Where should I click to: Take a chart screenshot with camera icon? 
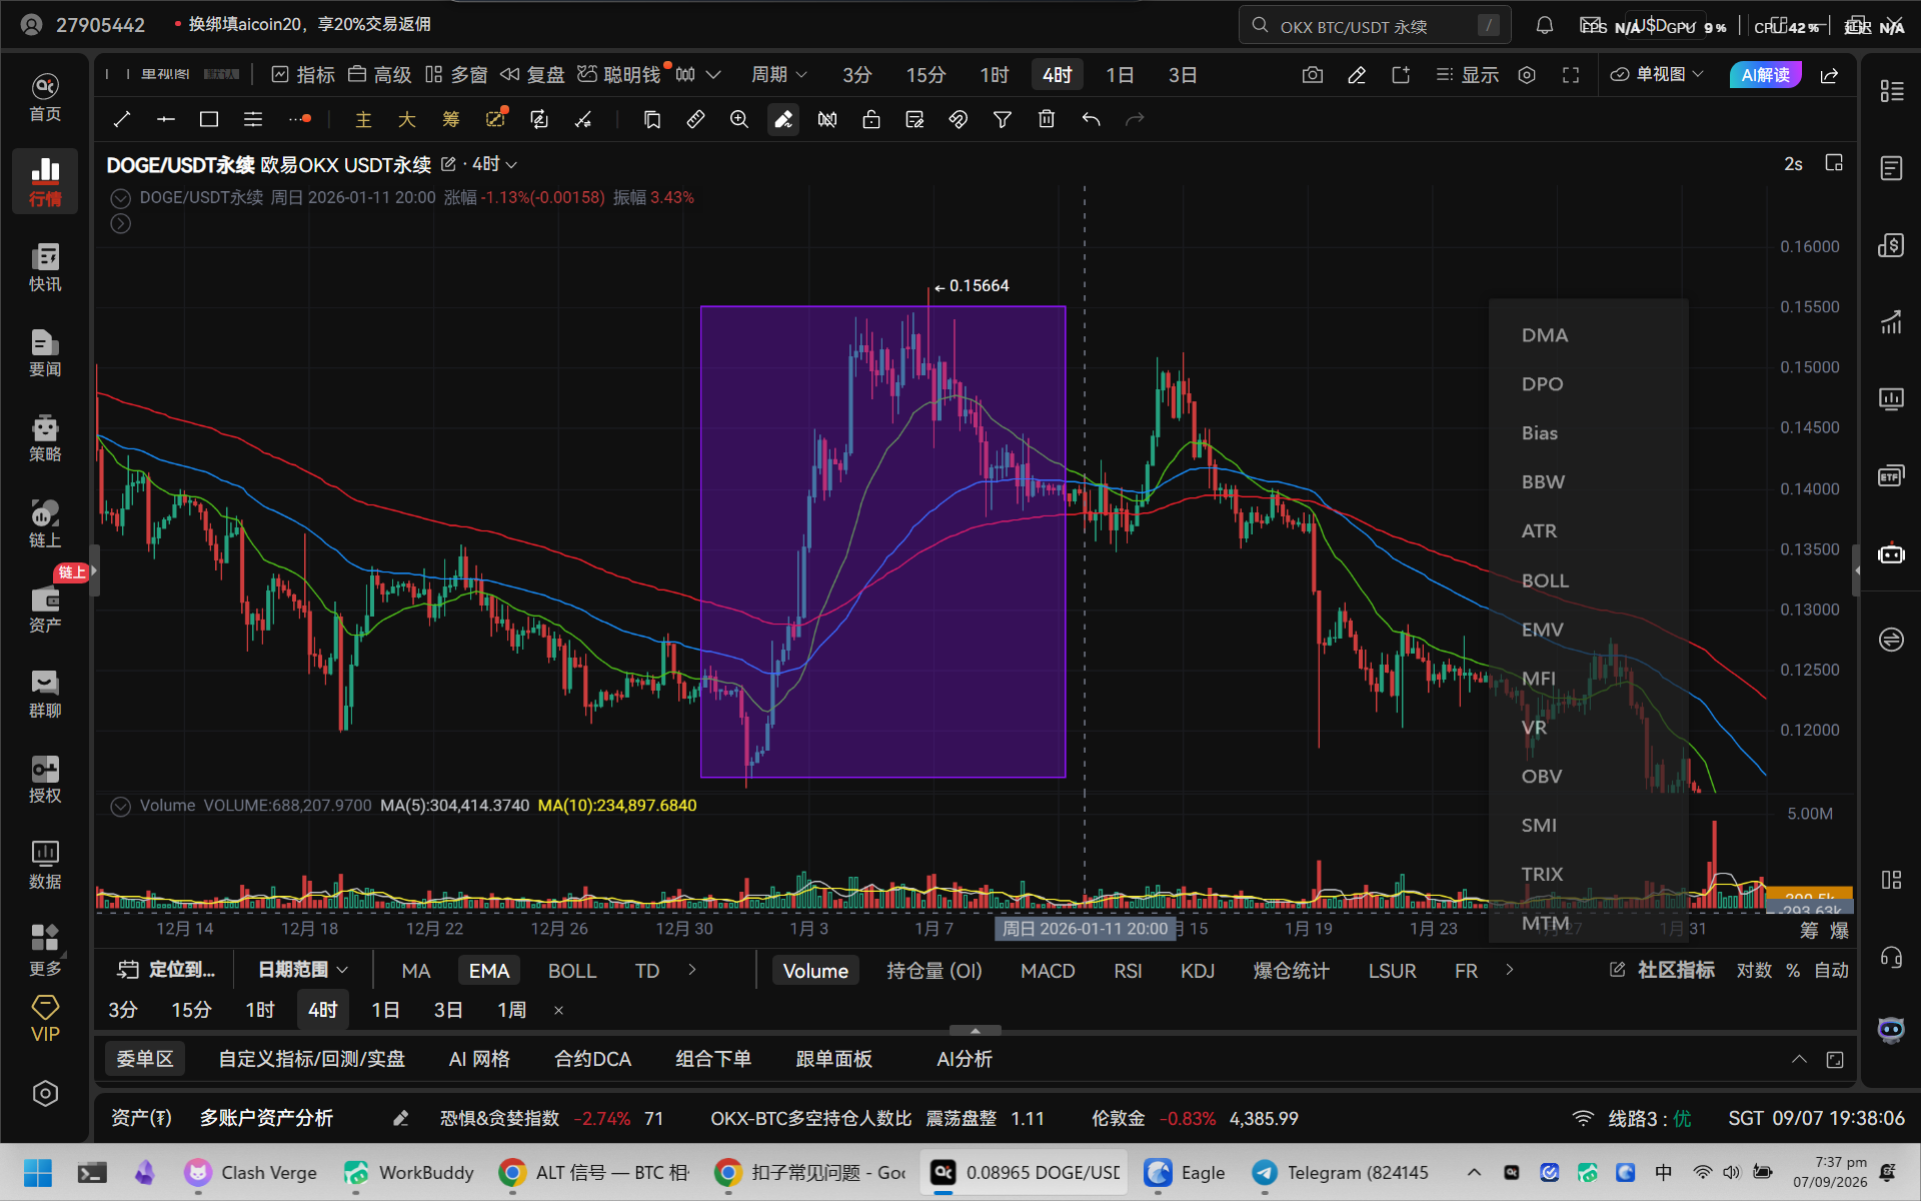pyautogui.click(x=1313, y=75)
